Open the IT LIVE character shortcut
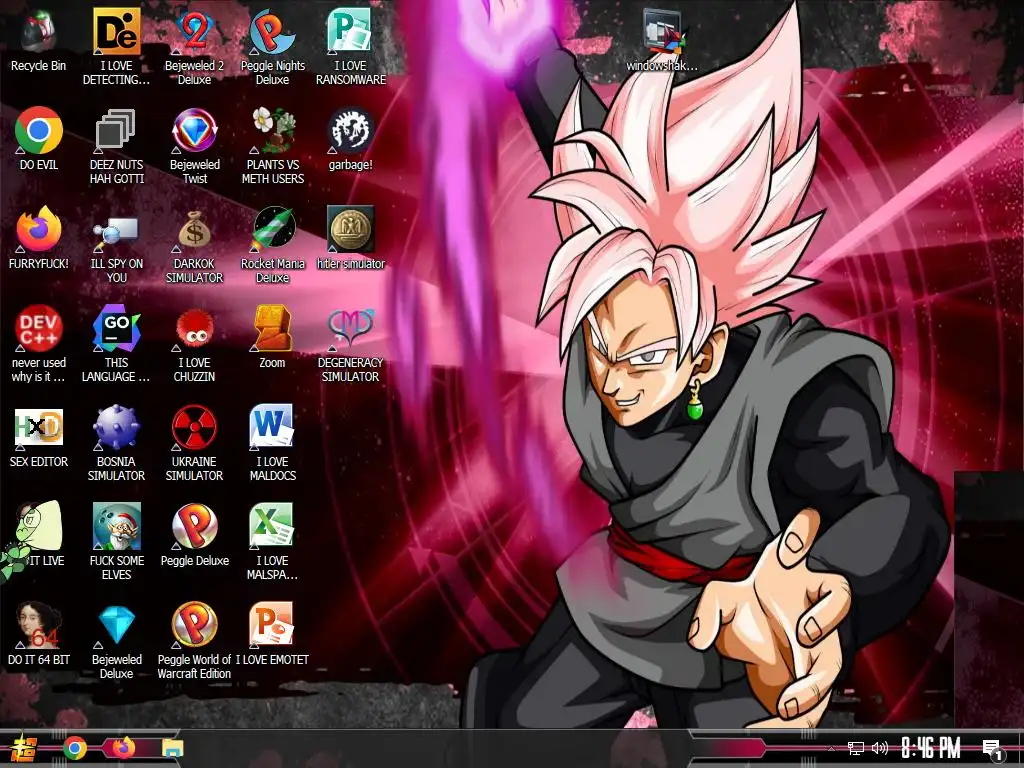Image resolution: width=1024 pixels, height=768 pixels. click(36, 532)
